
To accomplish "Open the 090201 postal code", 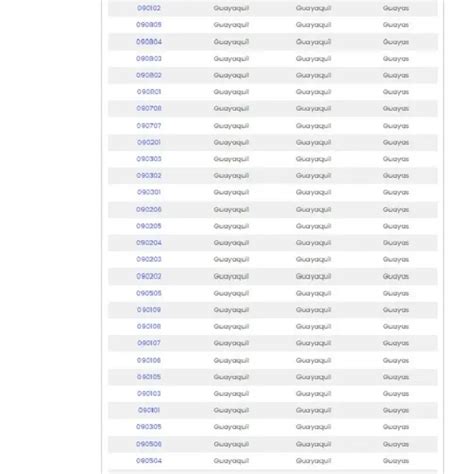I will point(149,142).
